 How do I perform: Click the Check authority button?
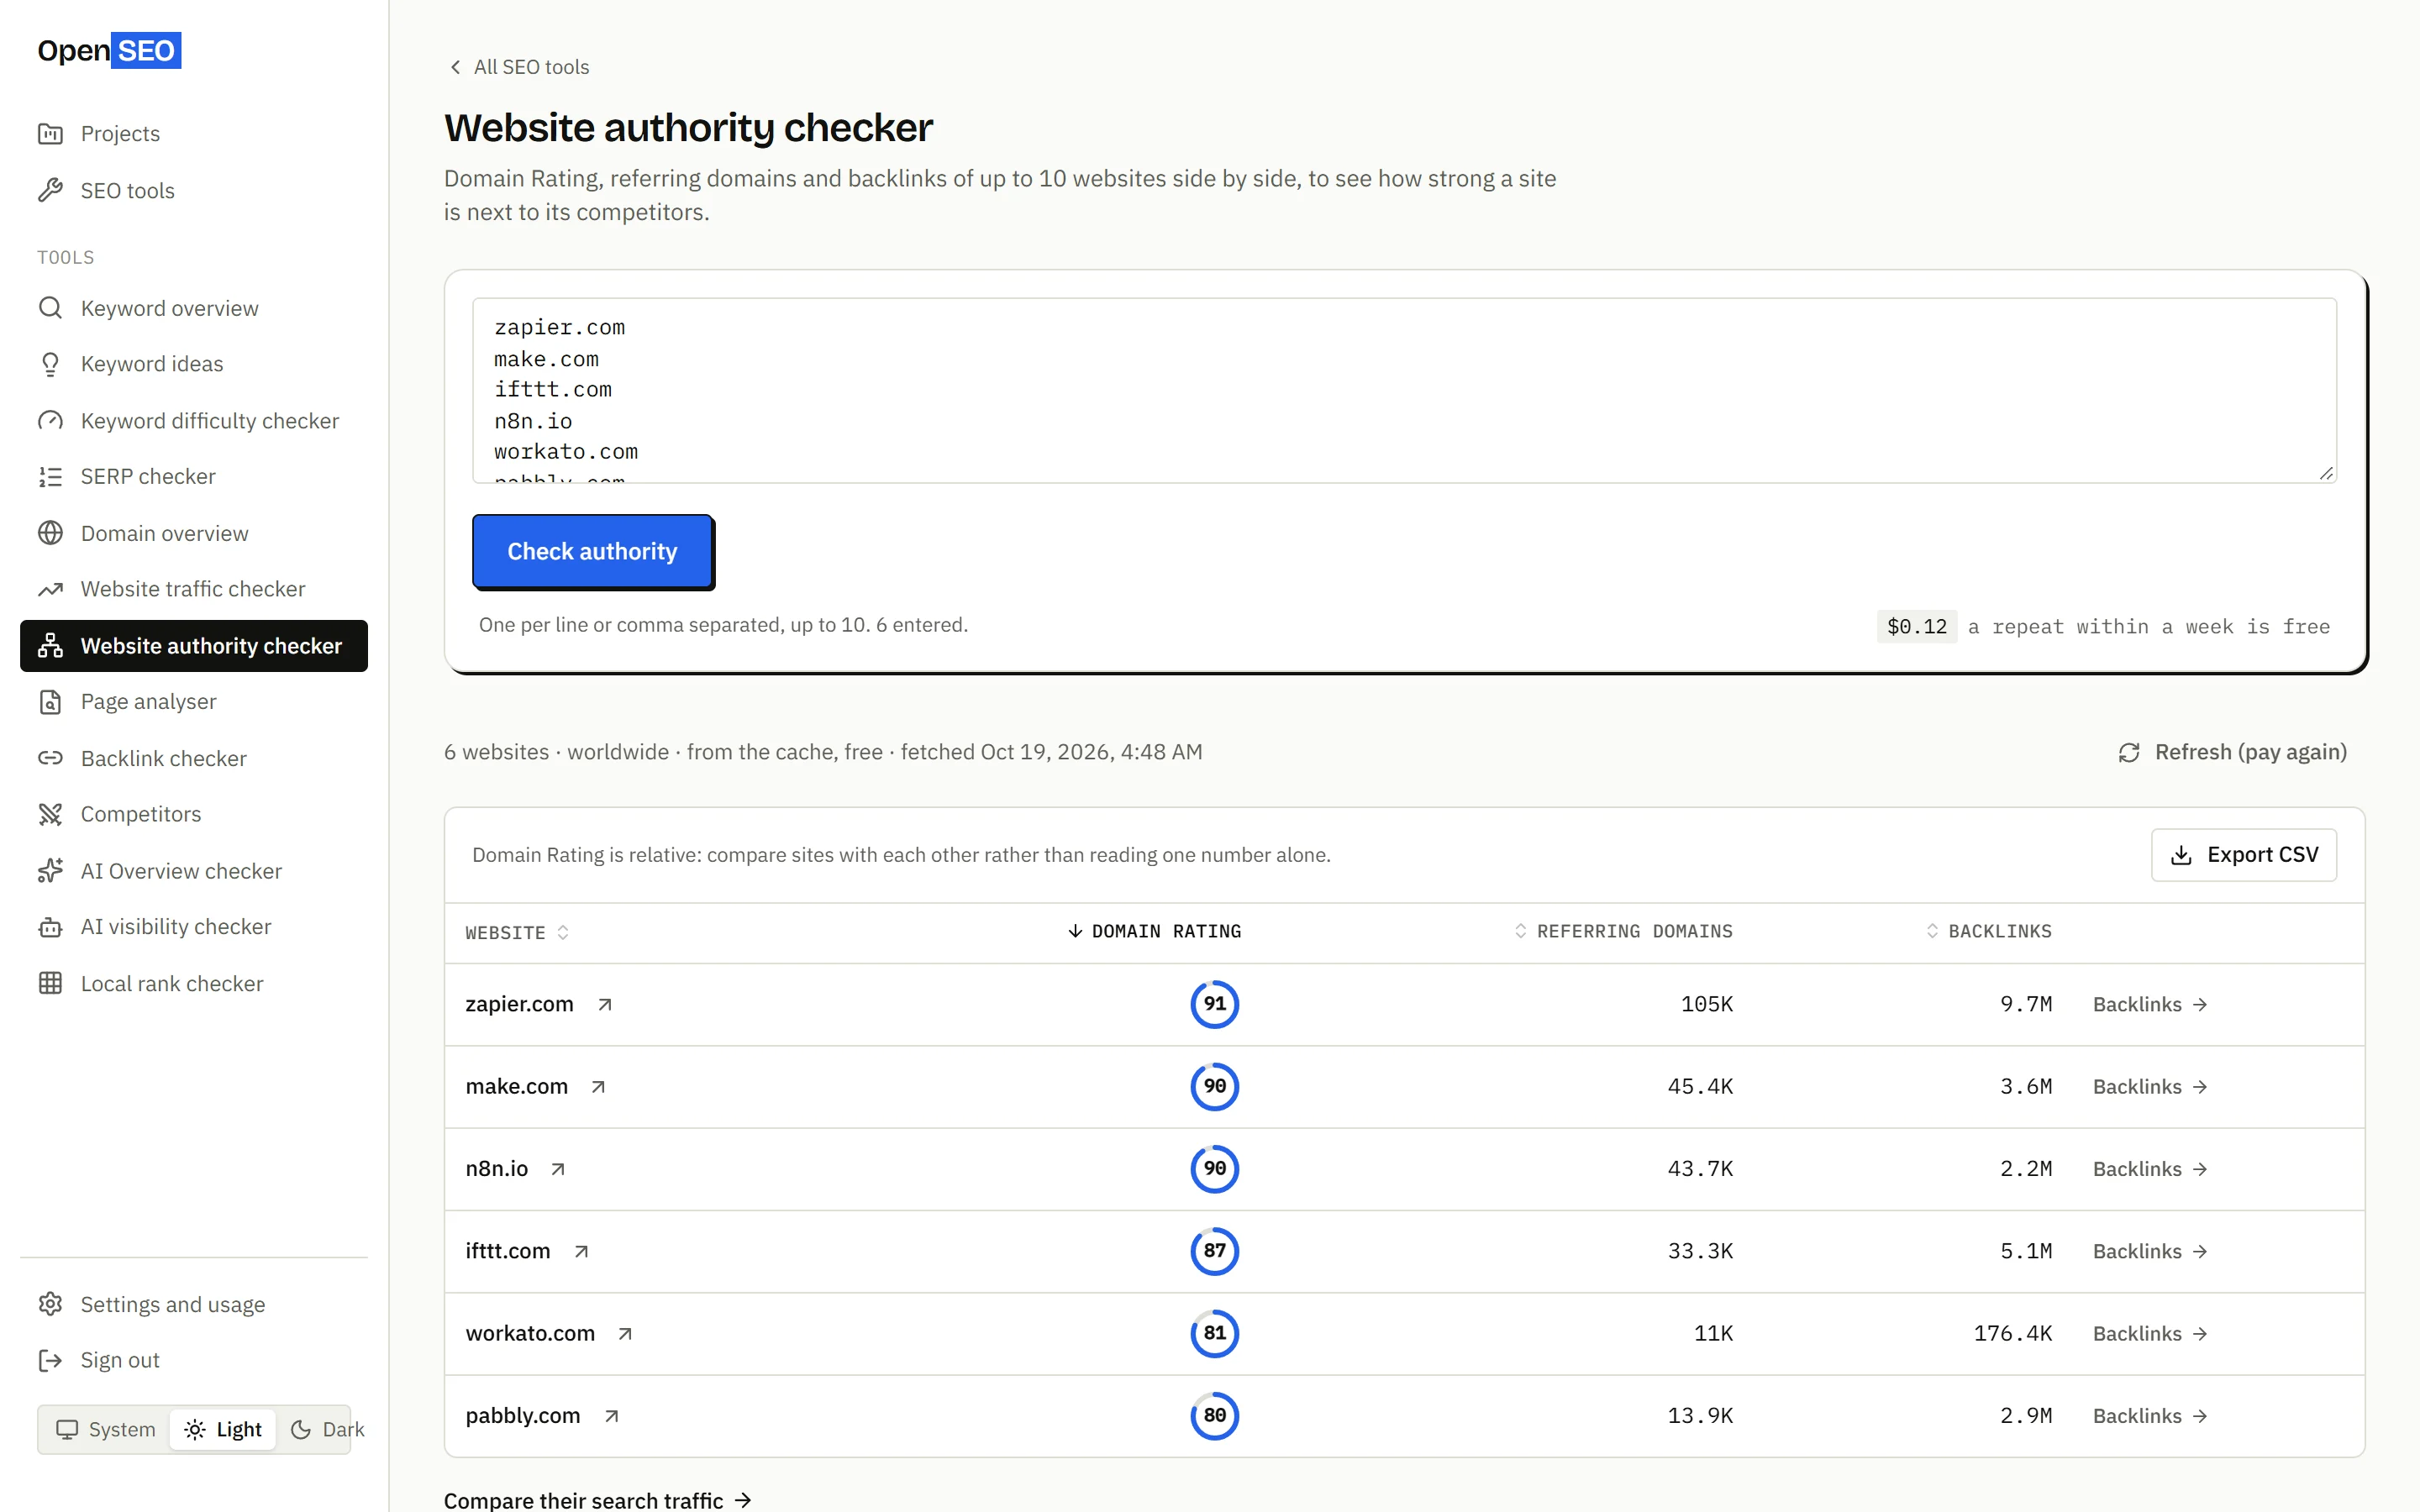click(592, 551)
